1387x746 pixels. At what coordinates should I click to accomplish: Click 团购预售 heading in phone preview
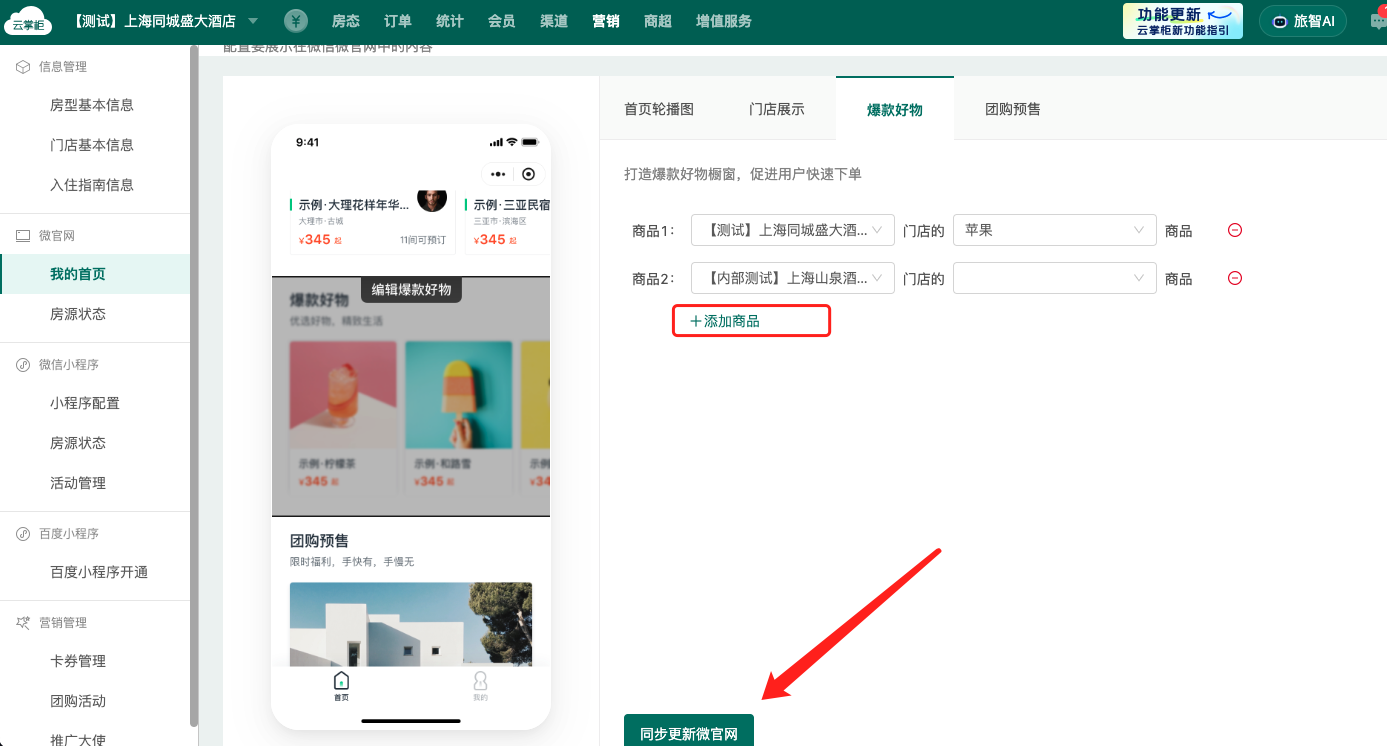[x=319, y=541]
